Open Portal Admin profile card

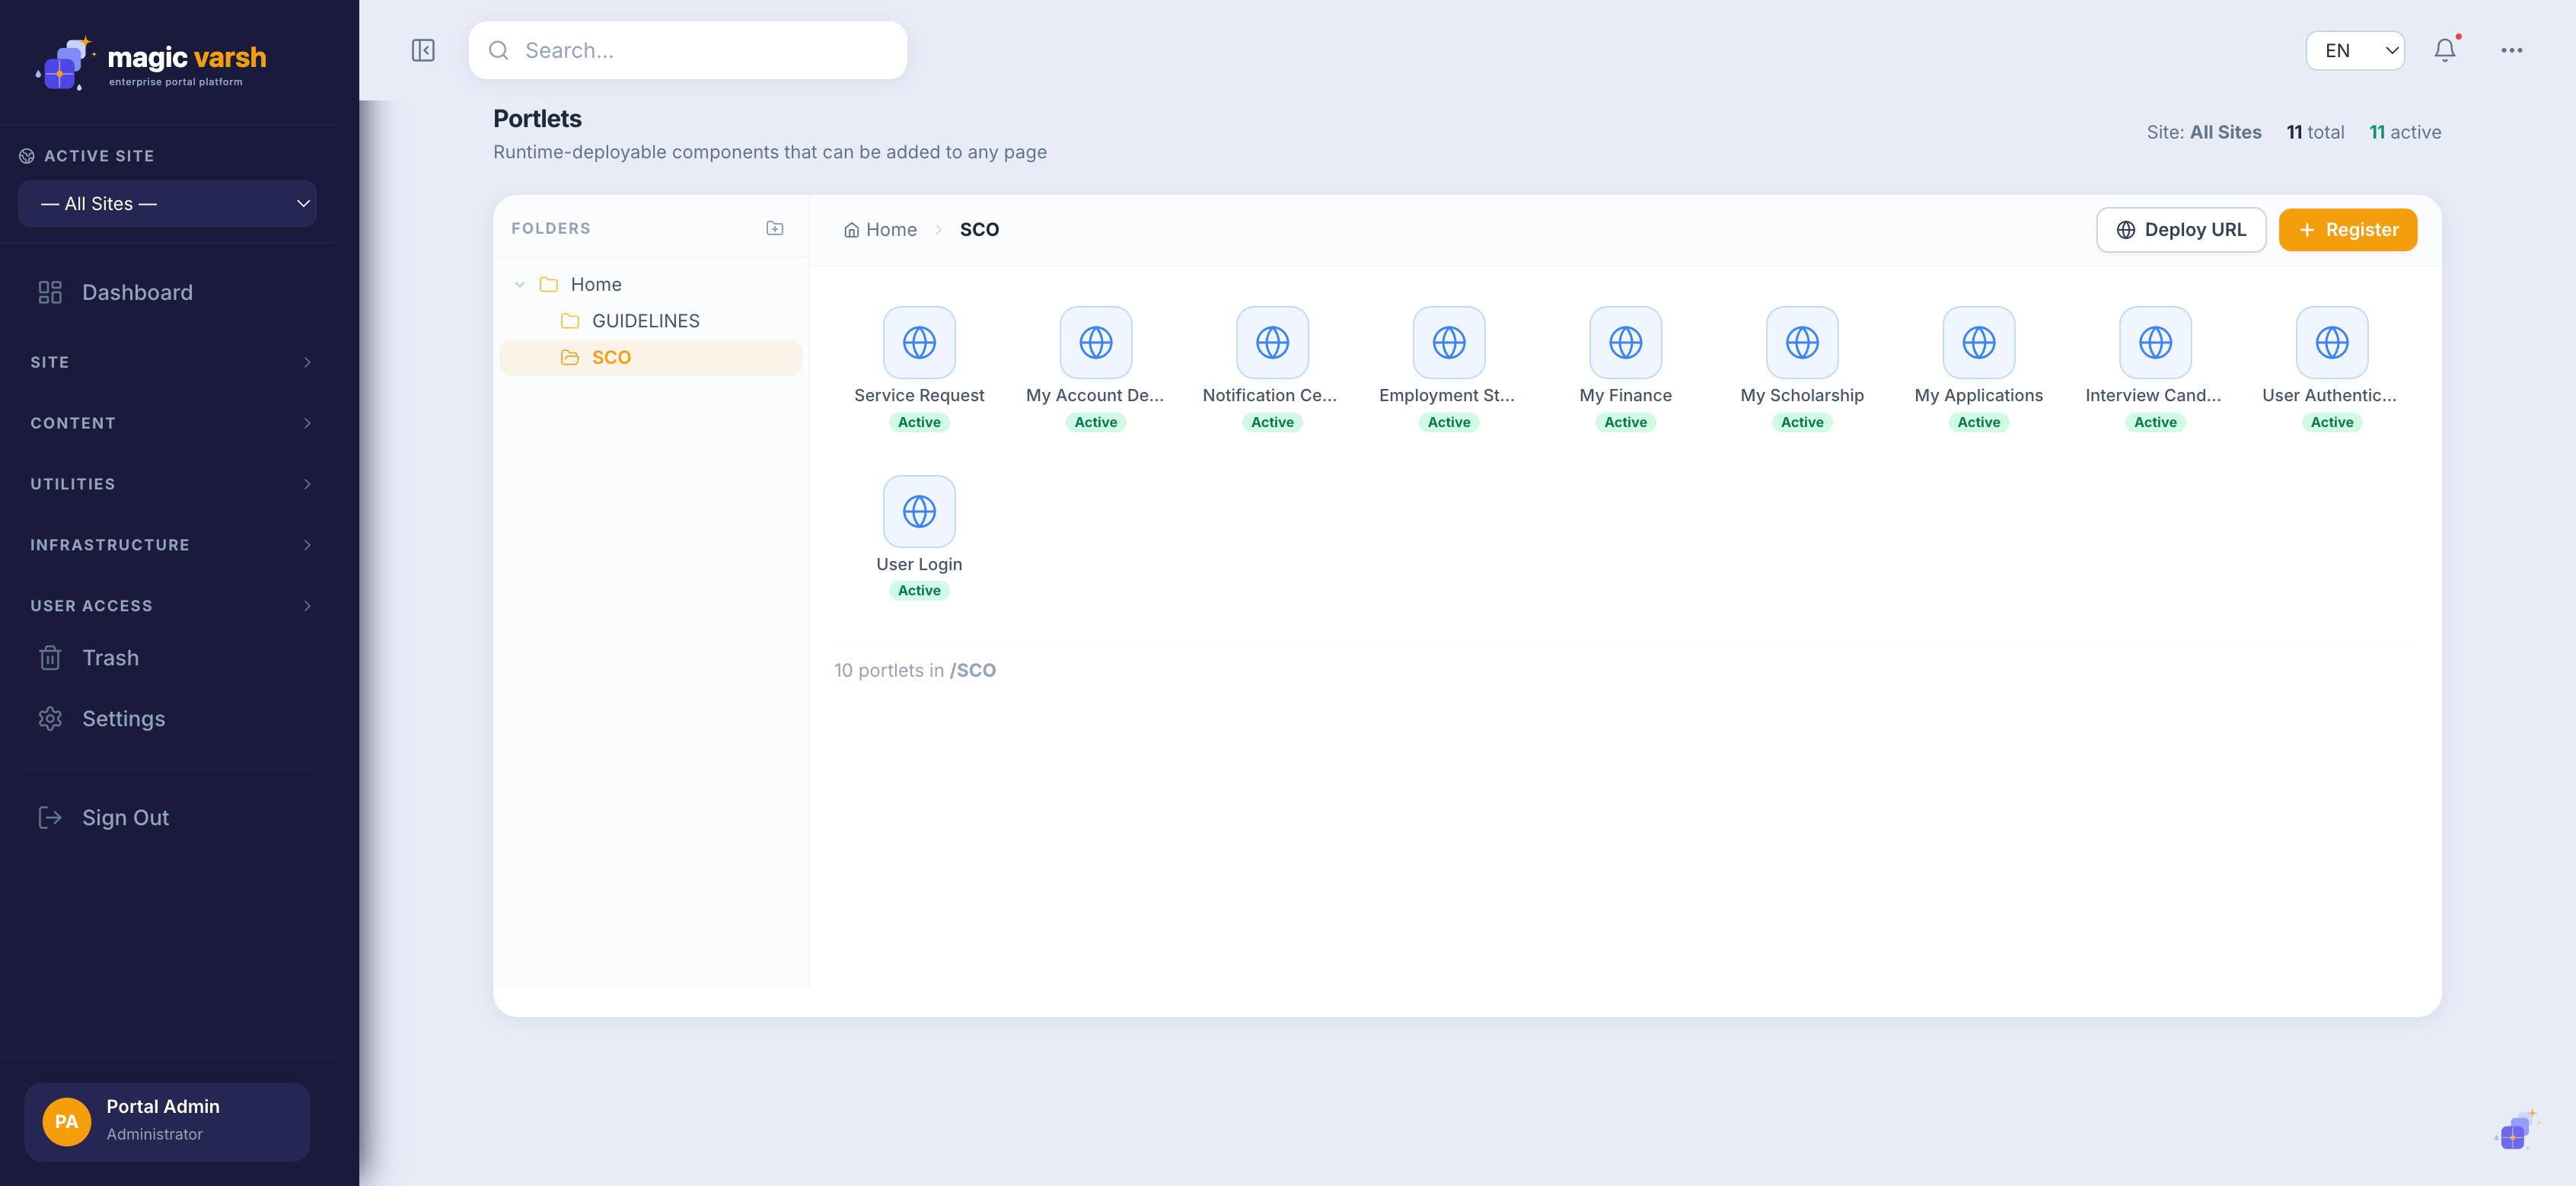pos(167,1121)
